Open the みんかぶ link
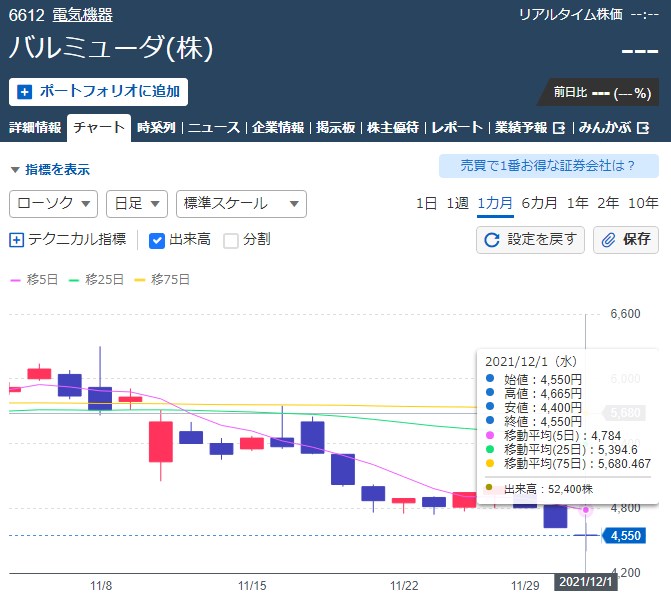 click(x=614, y=128)
